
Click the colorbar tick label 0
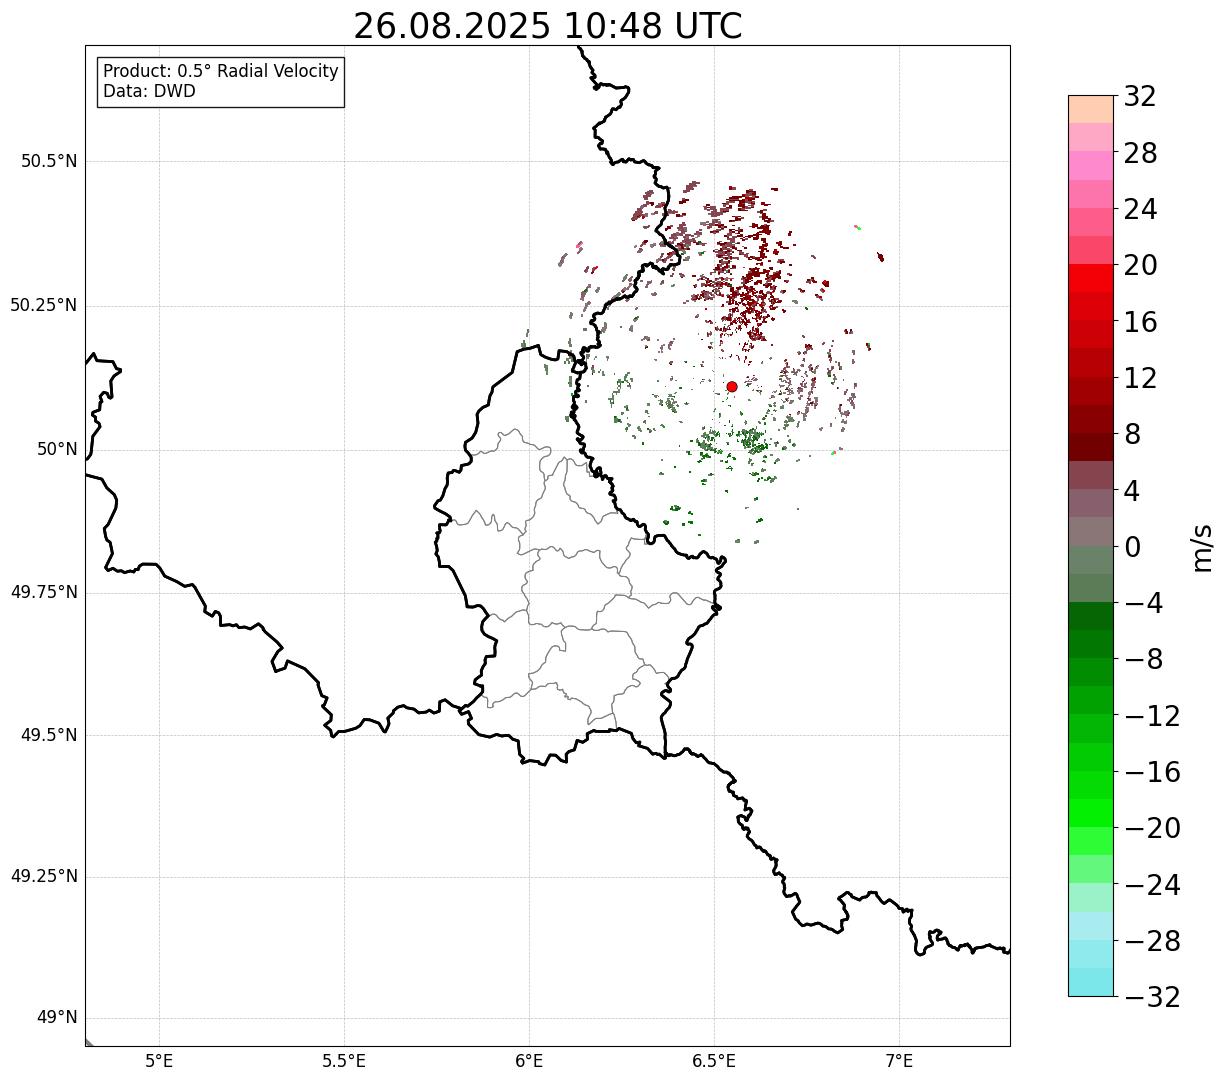1132,547
